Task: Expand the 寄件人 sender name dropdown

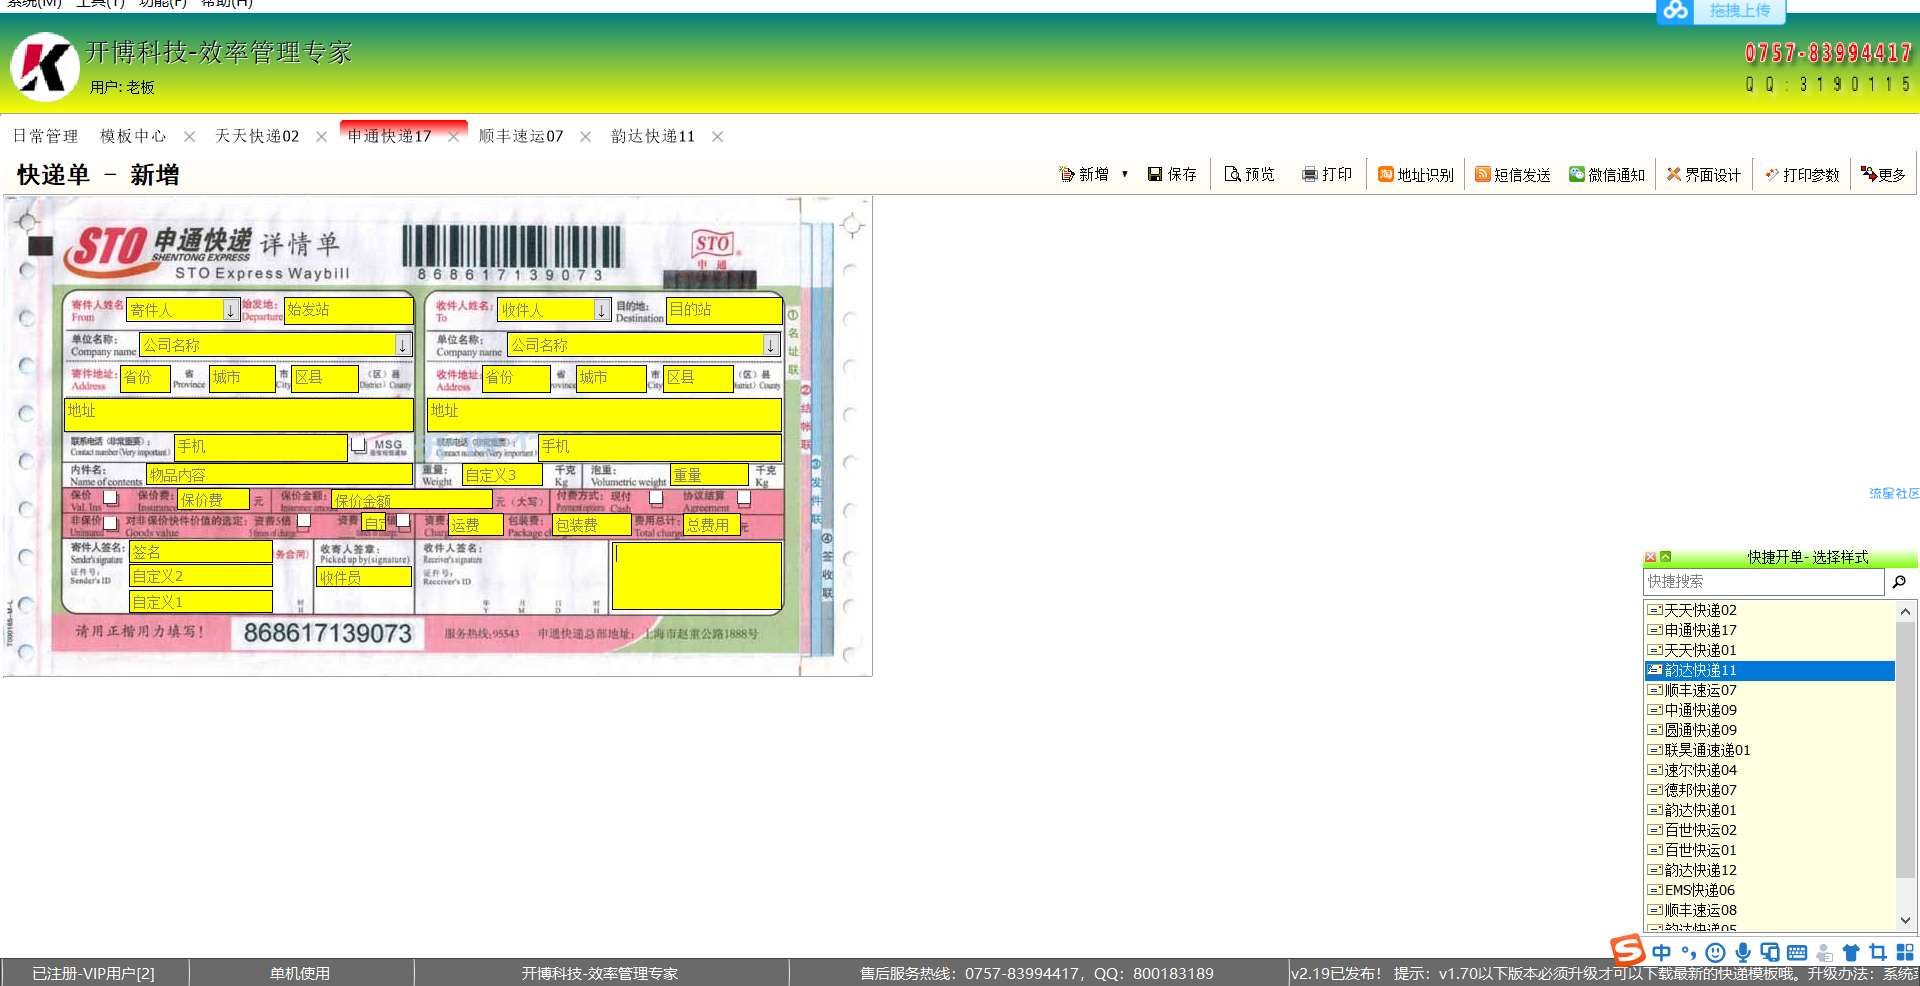Action: click(230, 310)
